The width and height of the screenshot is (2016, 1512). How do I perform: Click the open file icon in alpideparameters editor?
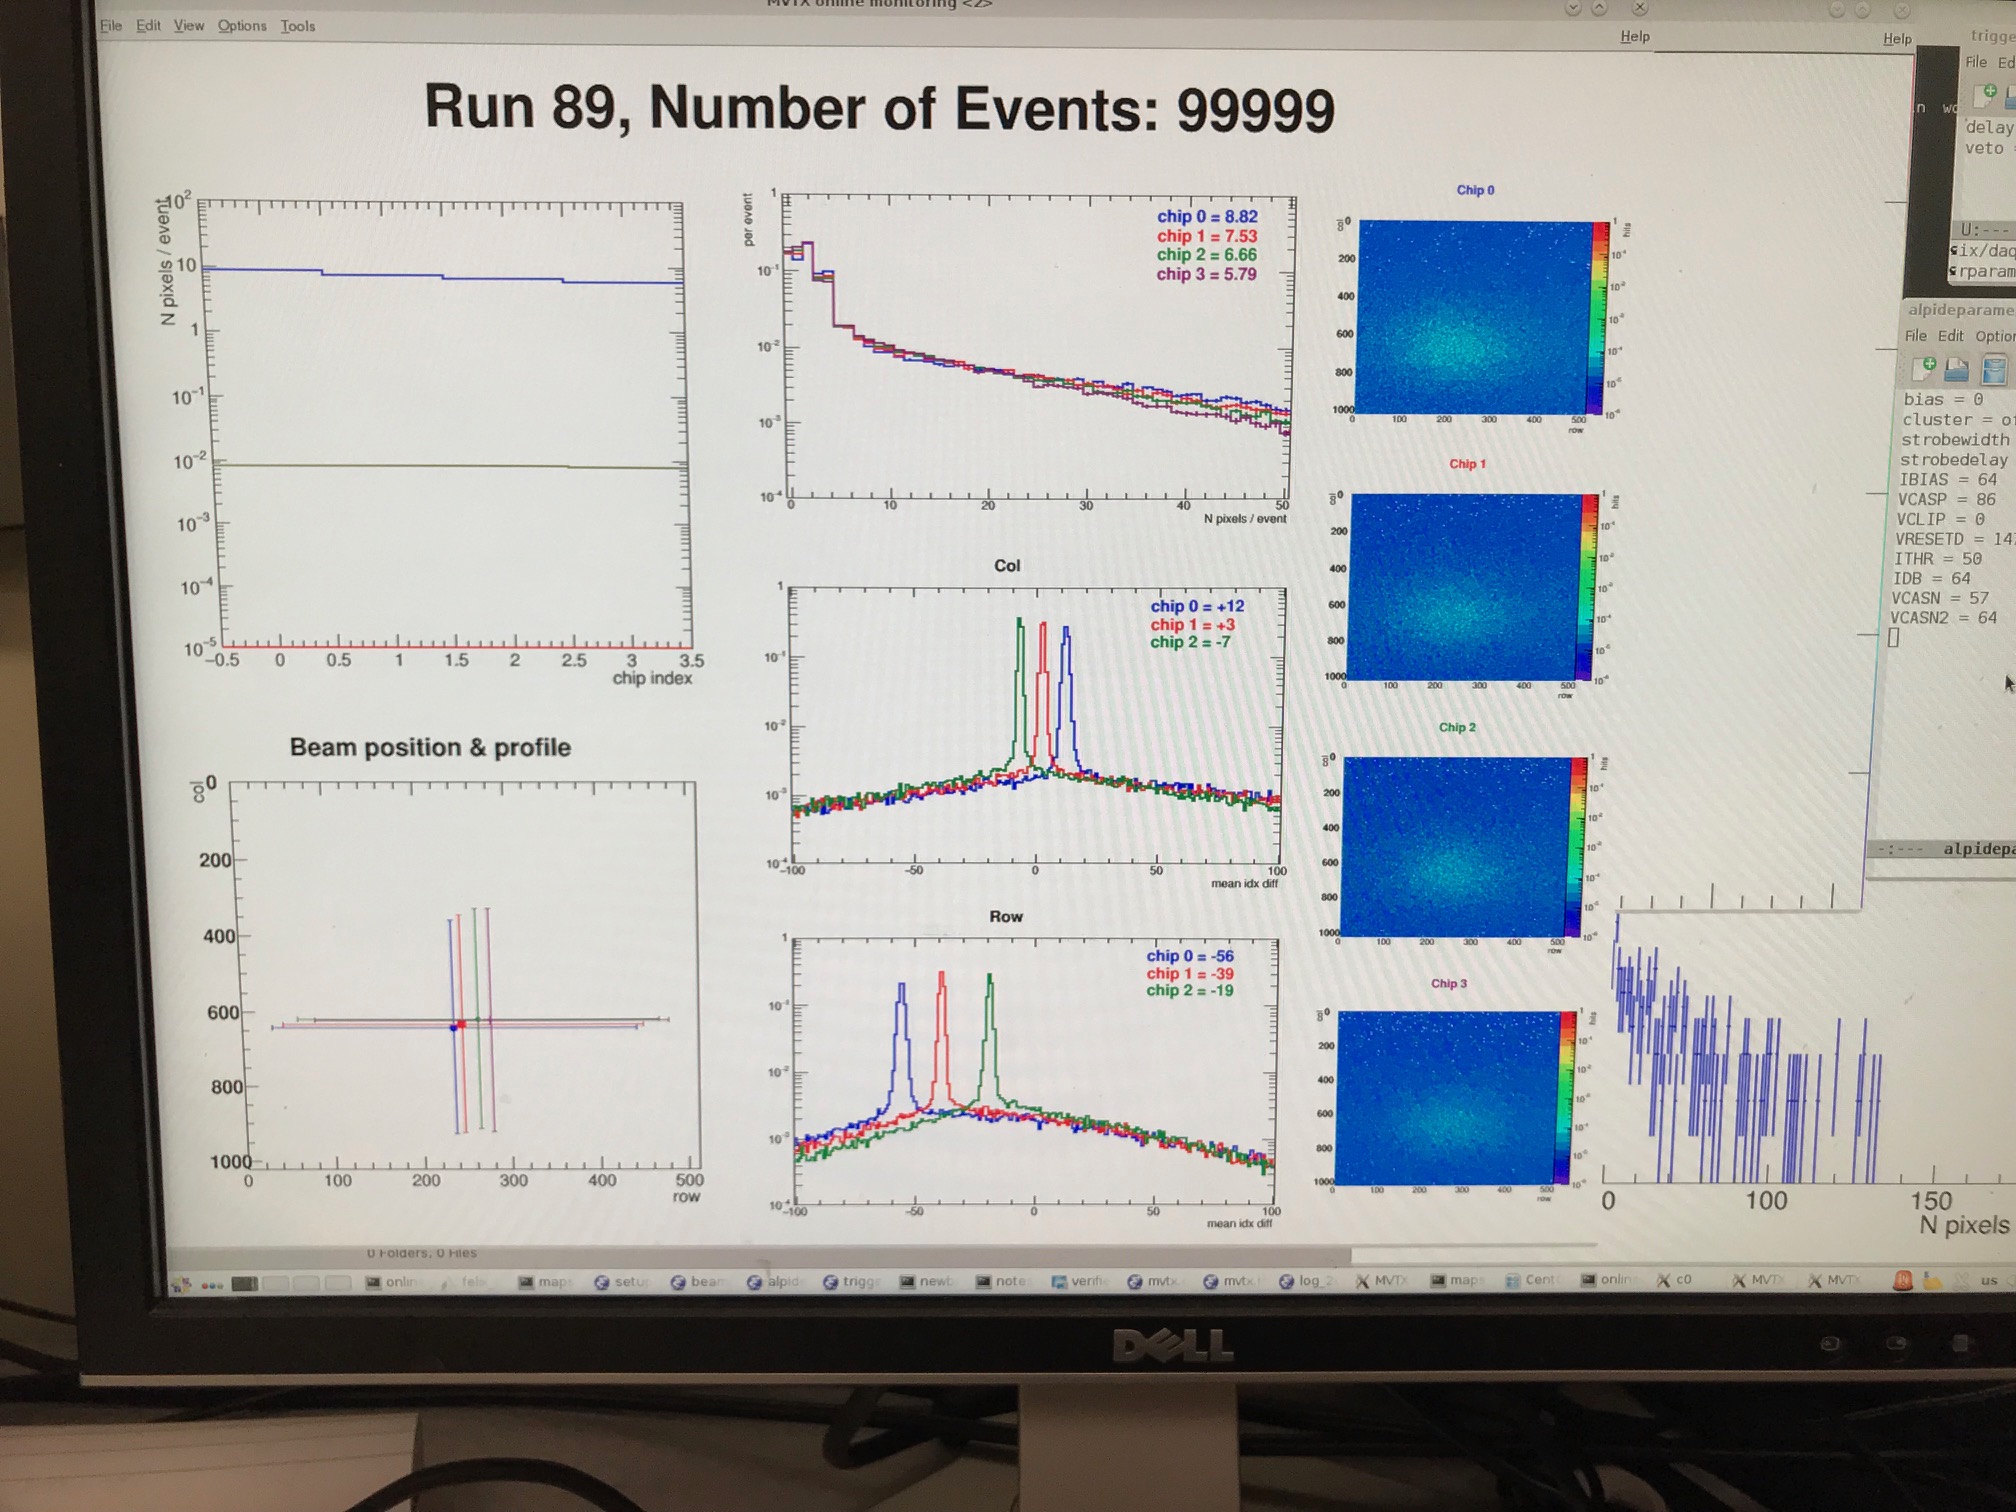point(1957,370)
